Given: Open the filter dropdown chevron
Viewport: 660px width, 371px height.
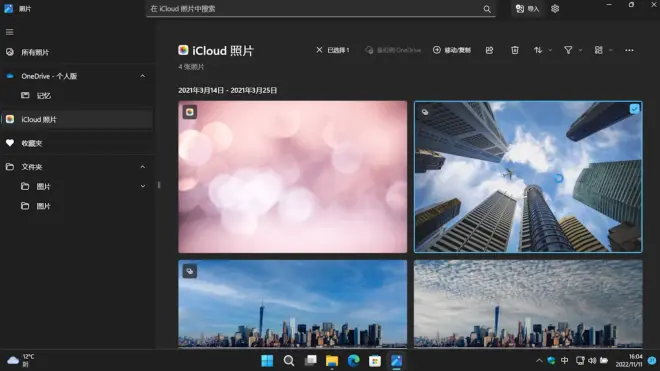Looking at the screenshot, I should pos(580,50).
